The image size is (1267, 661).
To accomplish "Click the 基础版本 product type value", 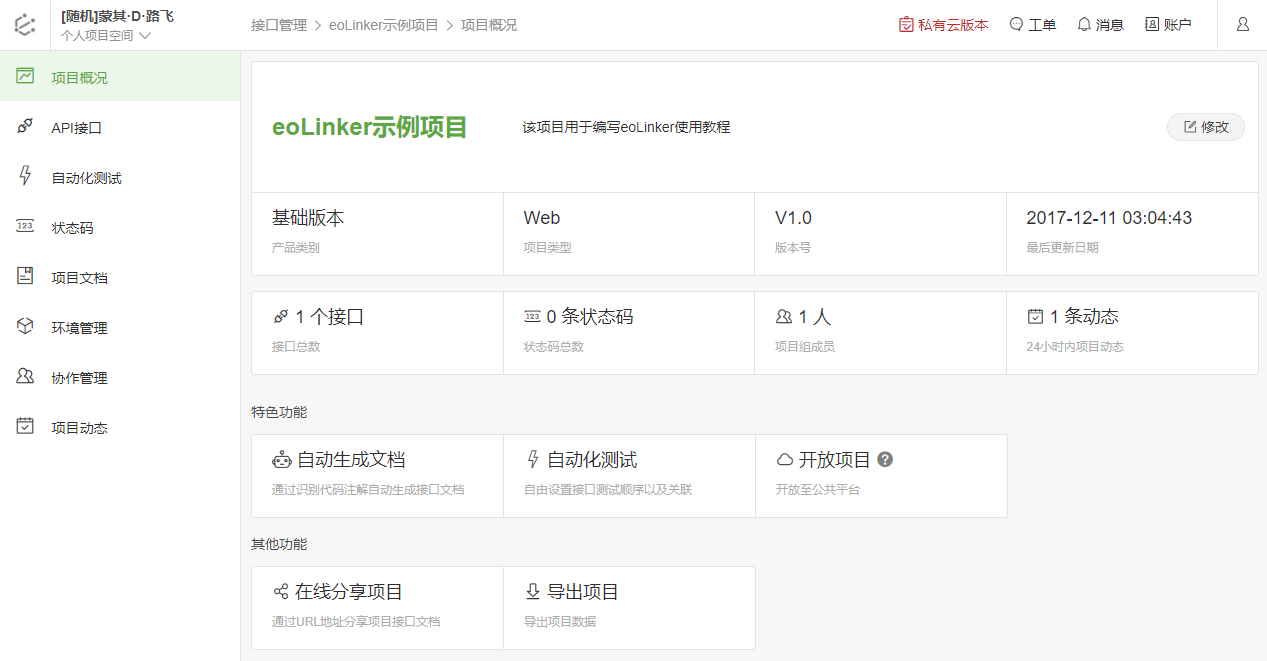I will [308, 218].
